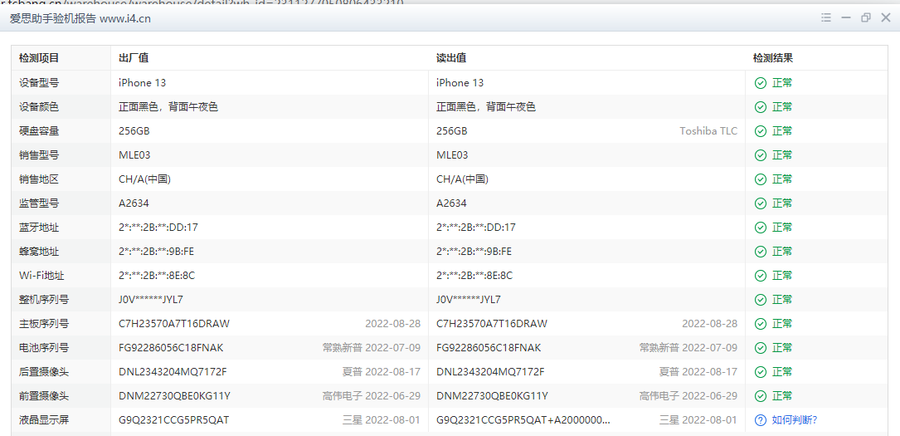Click the green check icon in 硬盘容量 row

[761, 131]
